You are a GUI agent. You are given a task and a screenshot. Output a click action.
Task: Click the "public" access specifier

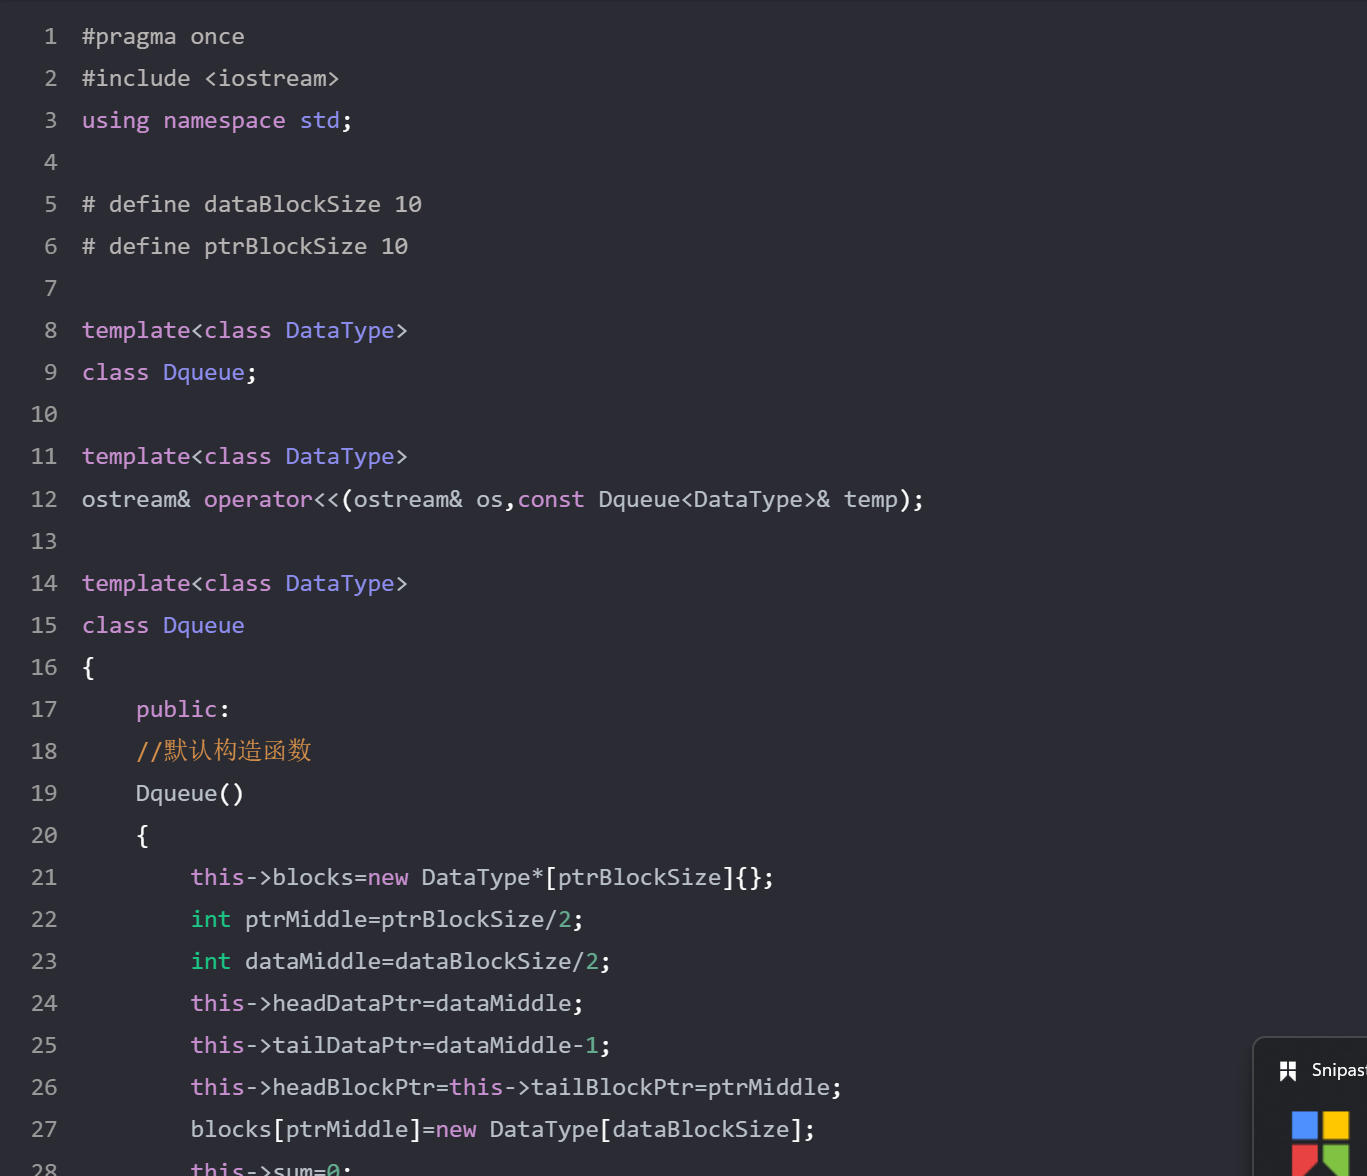point(176,709)
